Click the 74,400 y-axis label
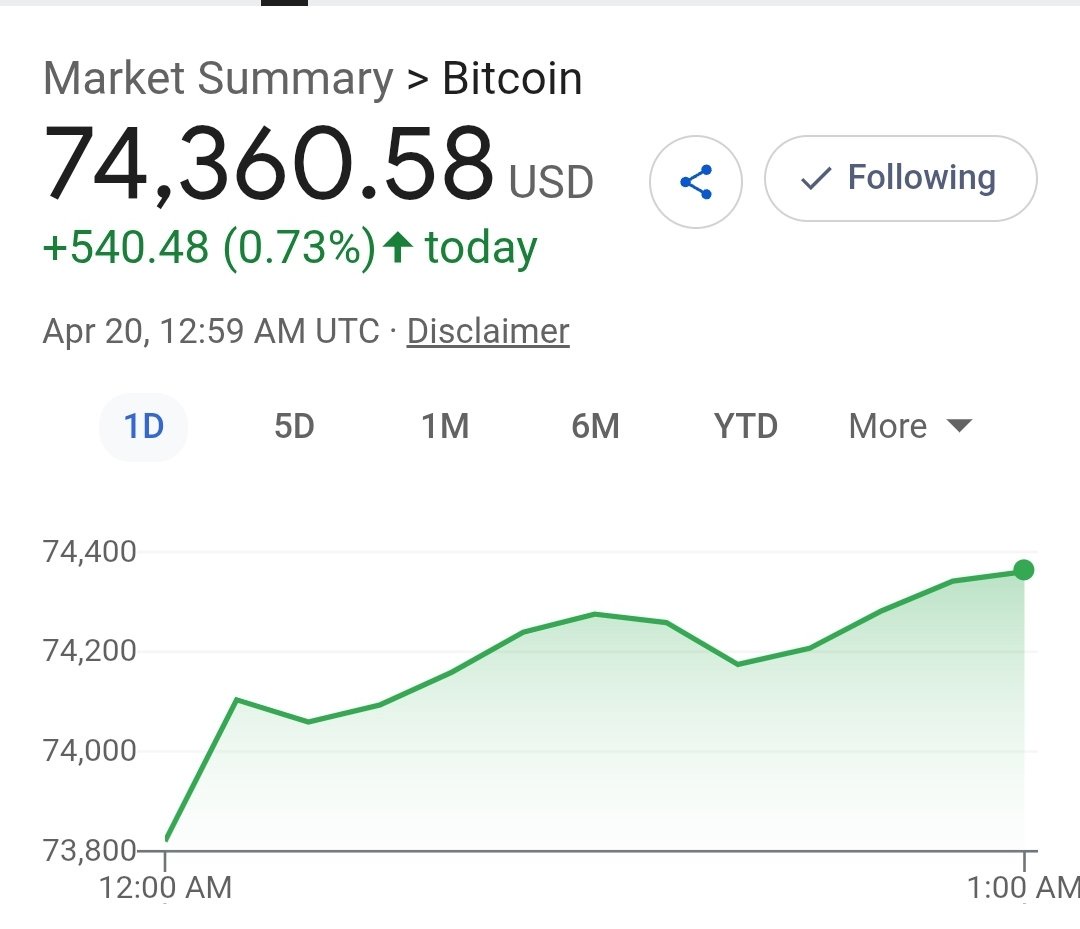 [x=90, y=552]
